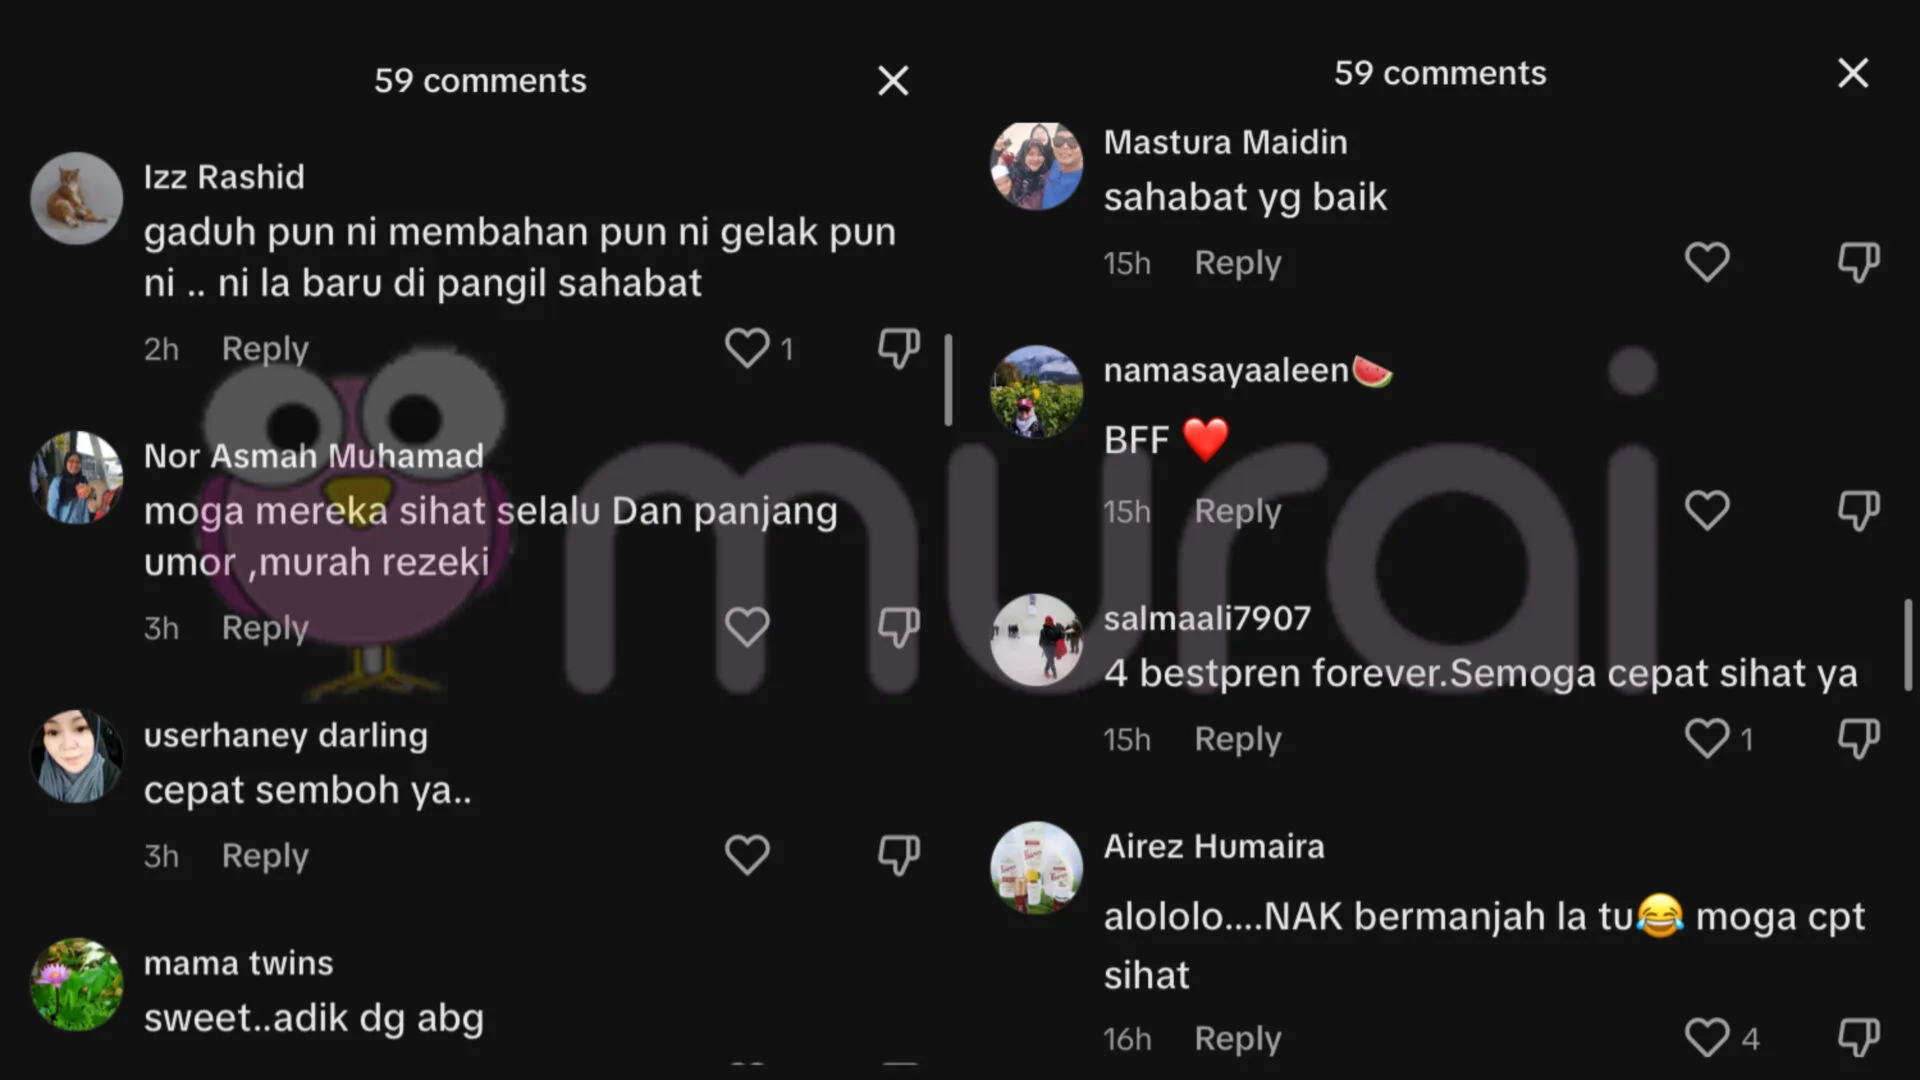Dislike Izz Rashid's comment with thumbs-down
Image resolution: width=1920 pixels, height=1080 pixels.
[x=898, y=349]
